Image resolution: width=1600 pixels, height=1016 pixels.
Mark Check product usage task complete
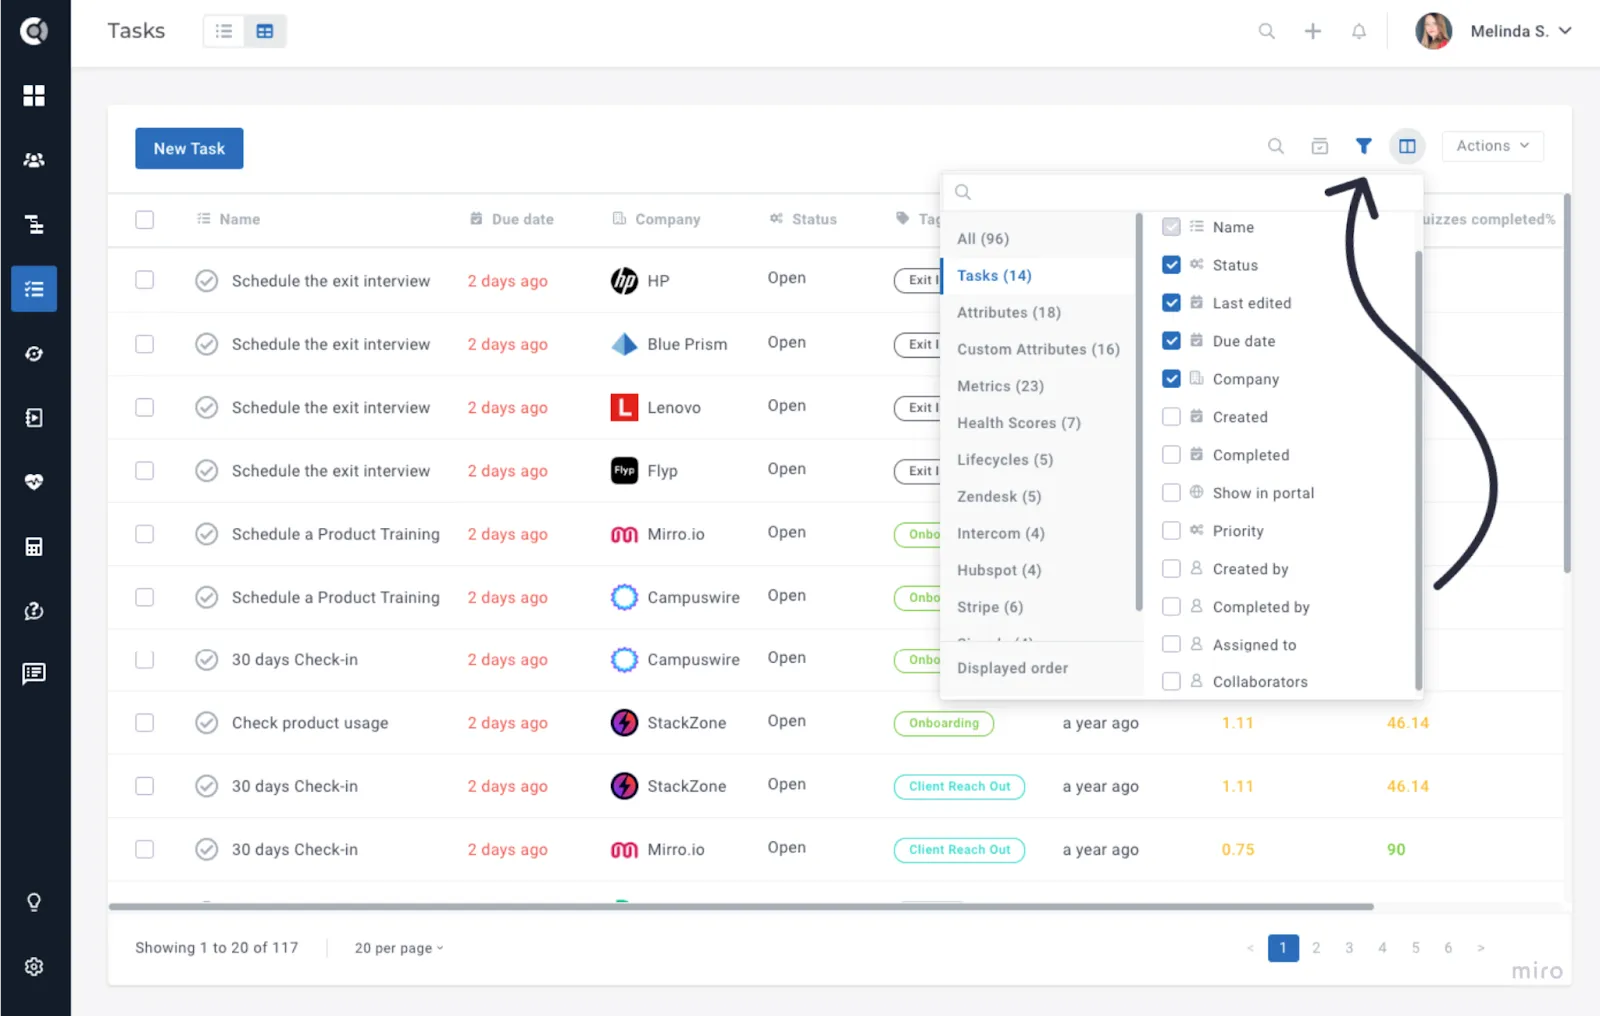tap(206, 723)
